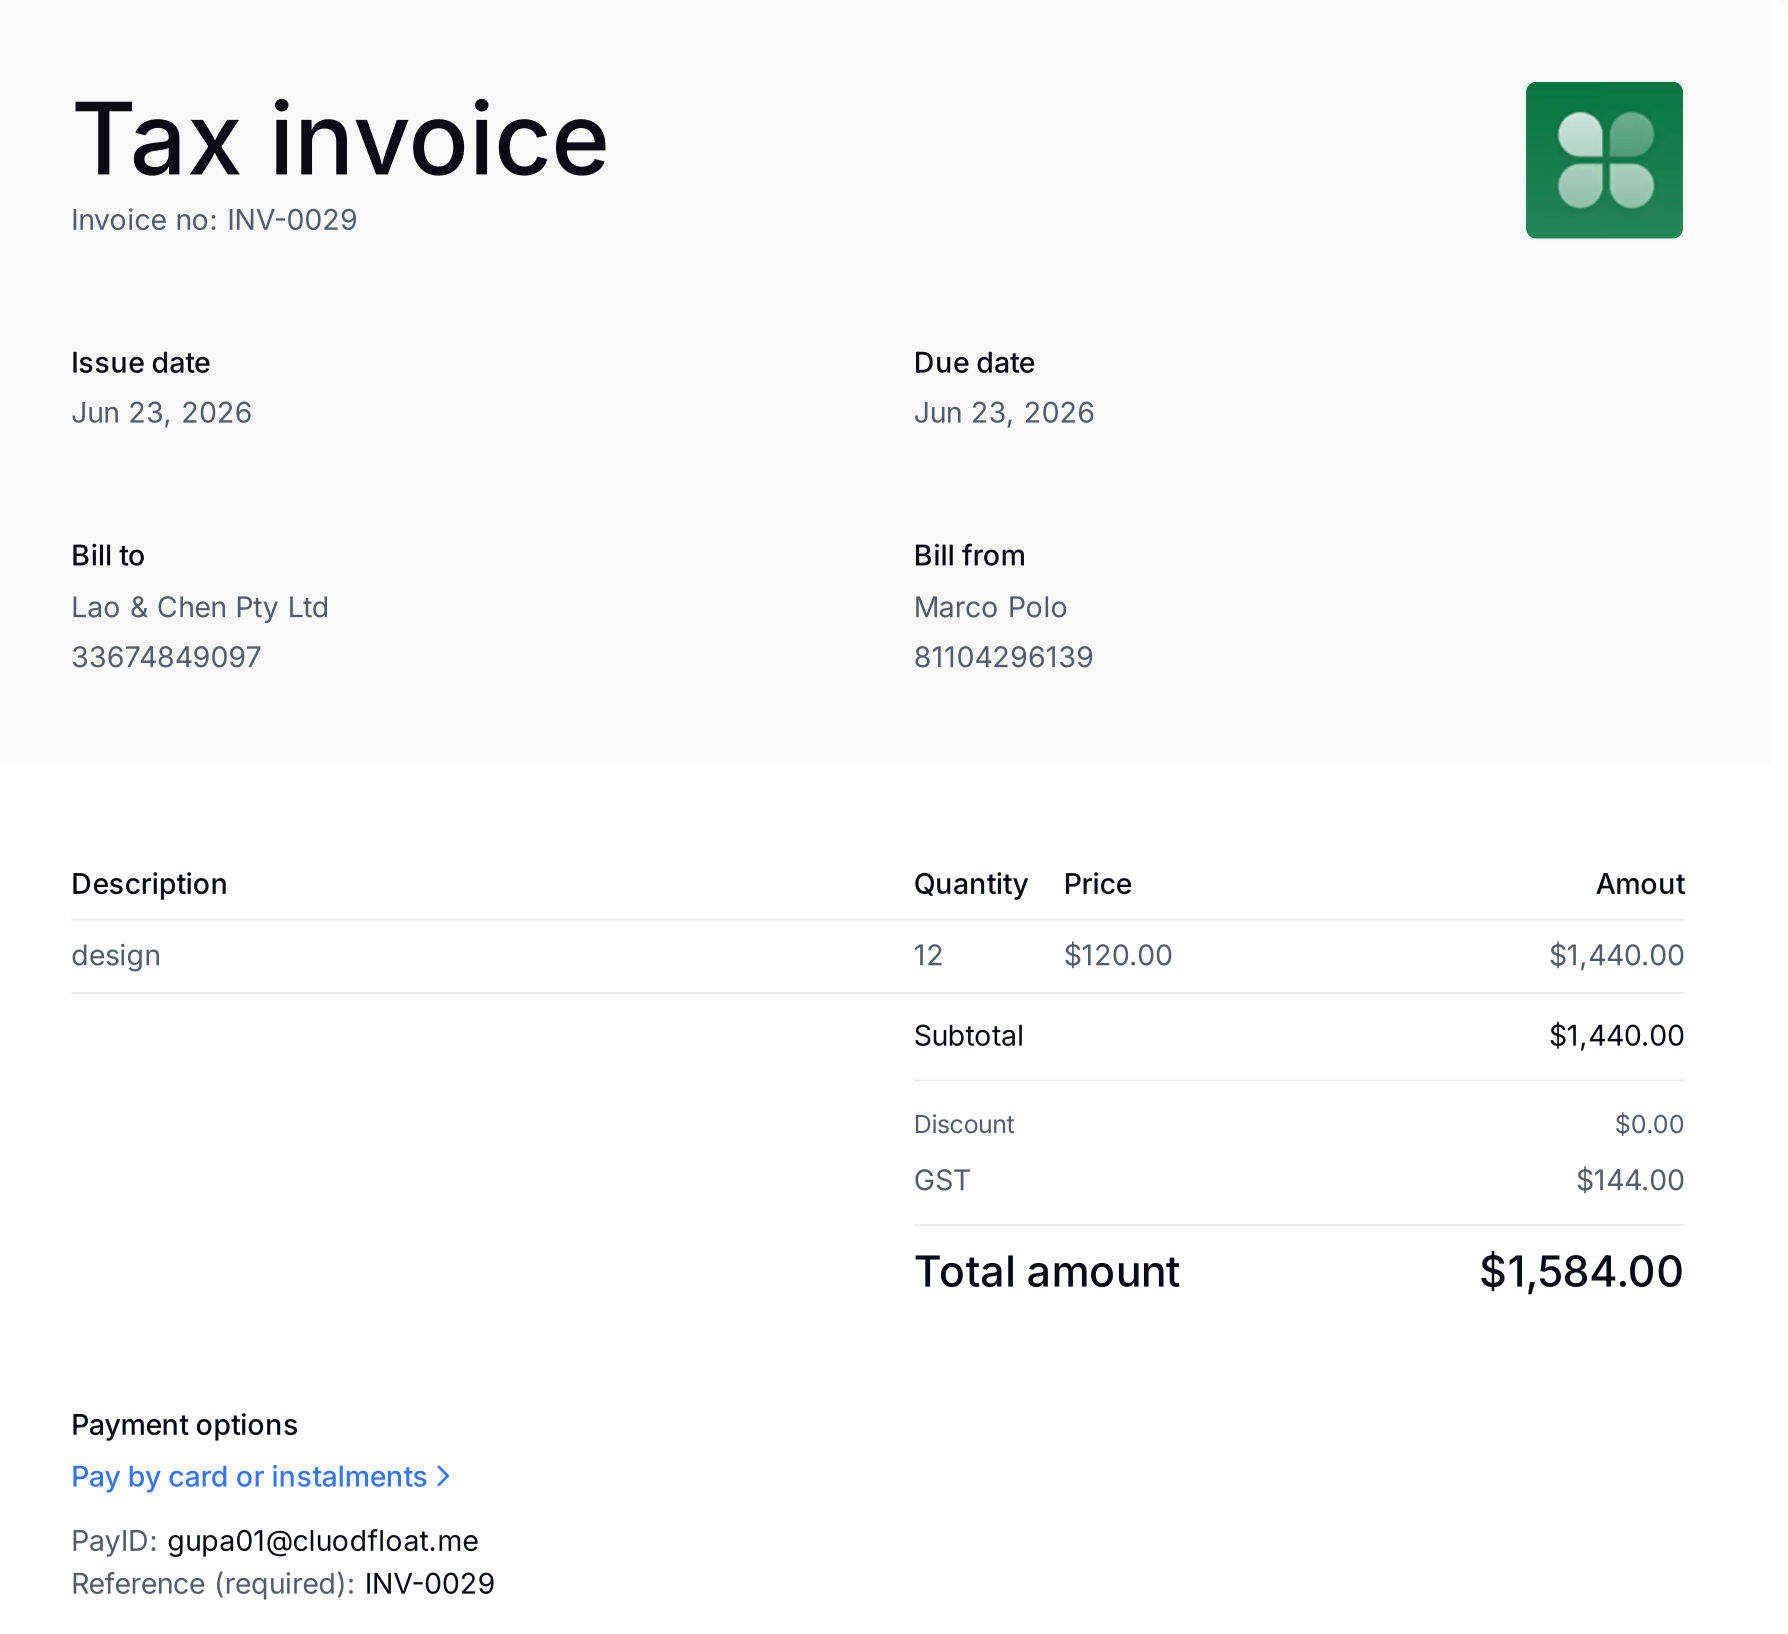Select the $0.00 discount value

[1650, 1125]
